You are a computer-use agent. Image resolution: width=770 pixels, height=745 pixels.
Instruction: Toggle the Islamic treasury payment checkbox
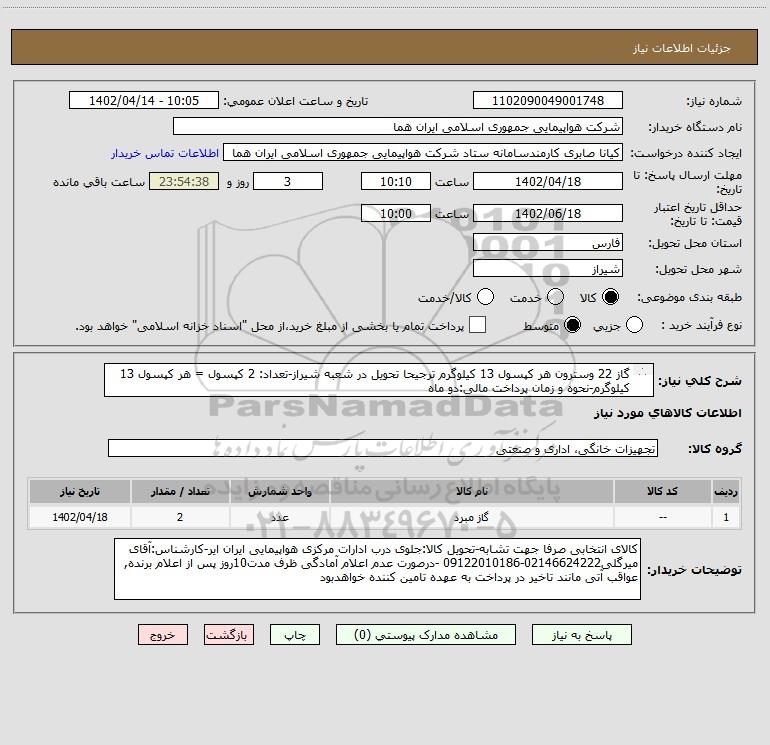coord(477,325)
